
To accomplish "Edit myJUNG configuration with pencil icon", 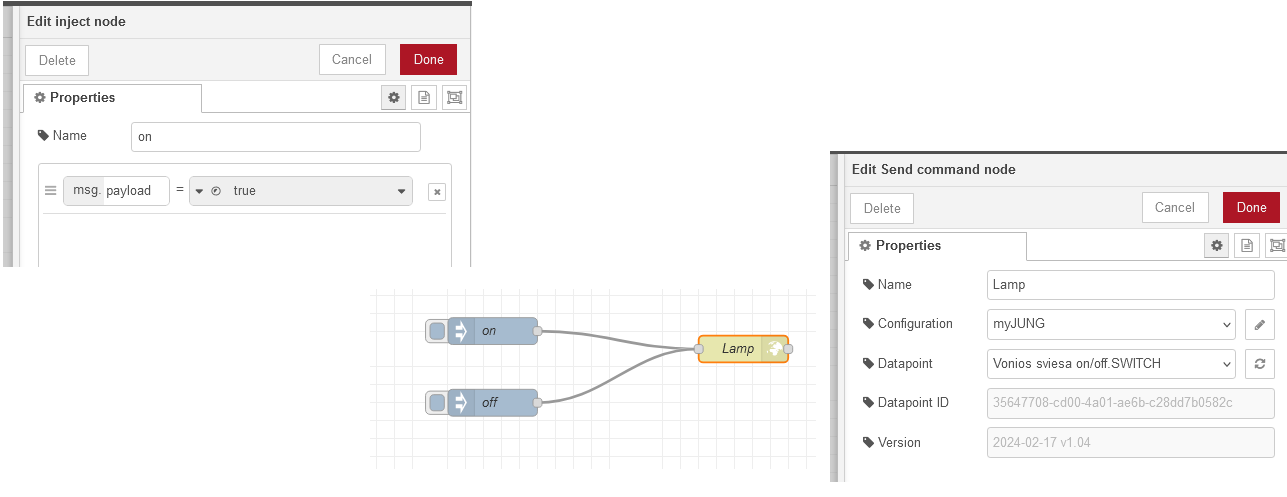I will click(1260, 324).
